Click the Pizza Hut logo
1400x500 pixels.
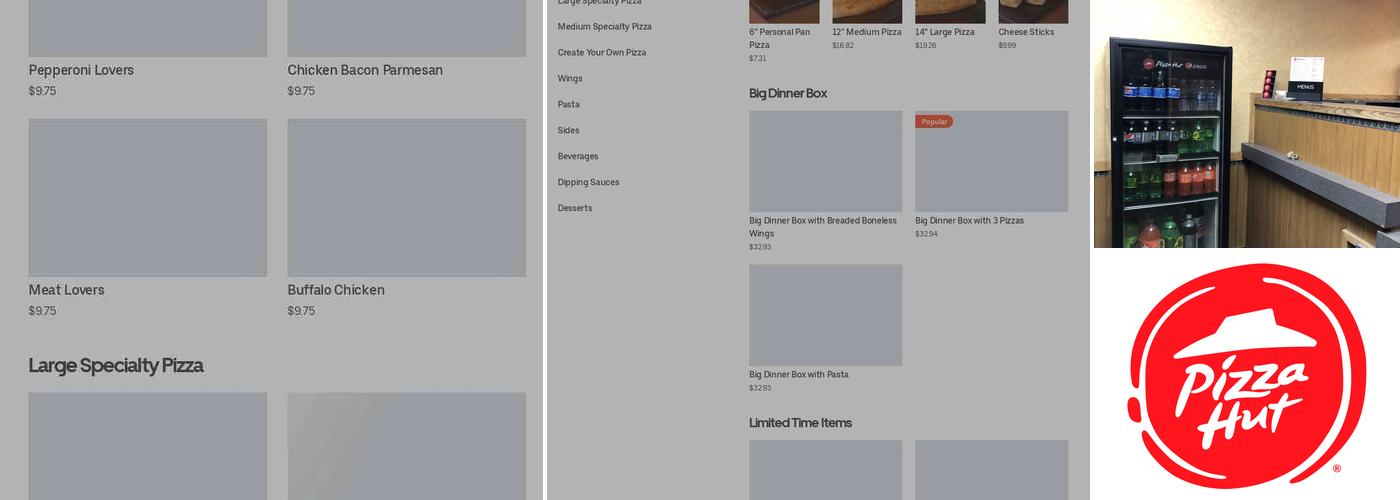(x=1246, y=376)
